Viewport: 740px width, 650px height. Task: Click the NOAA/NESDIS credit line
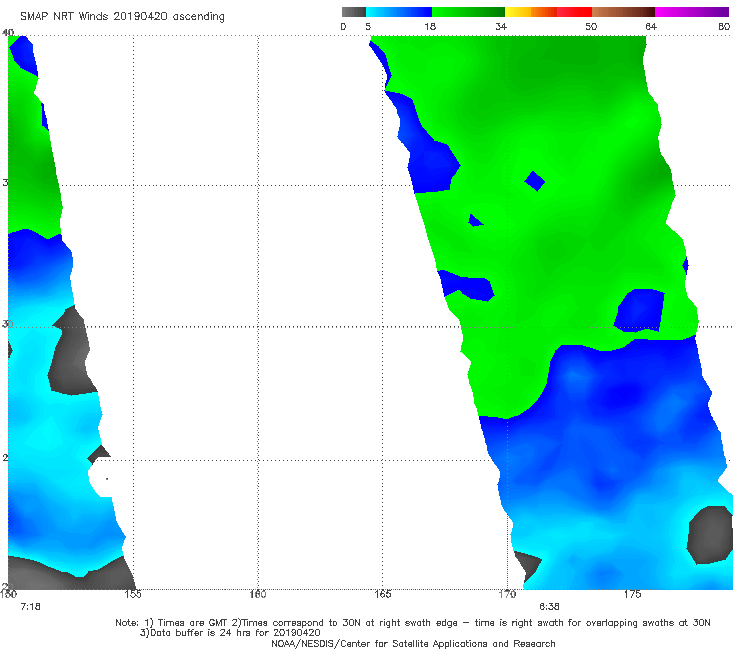pos(413,643)
